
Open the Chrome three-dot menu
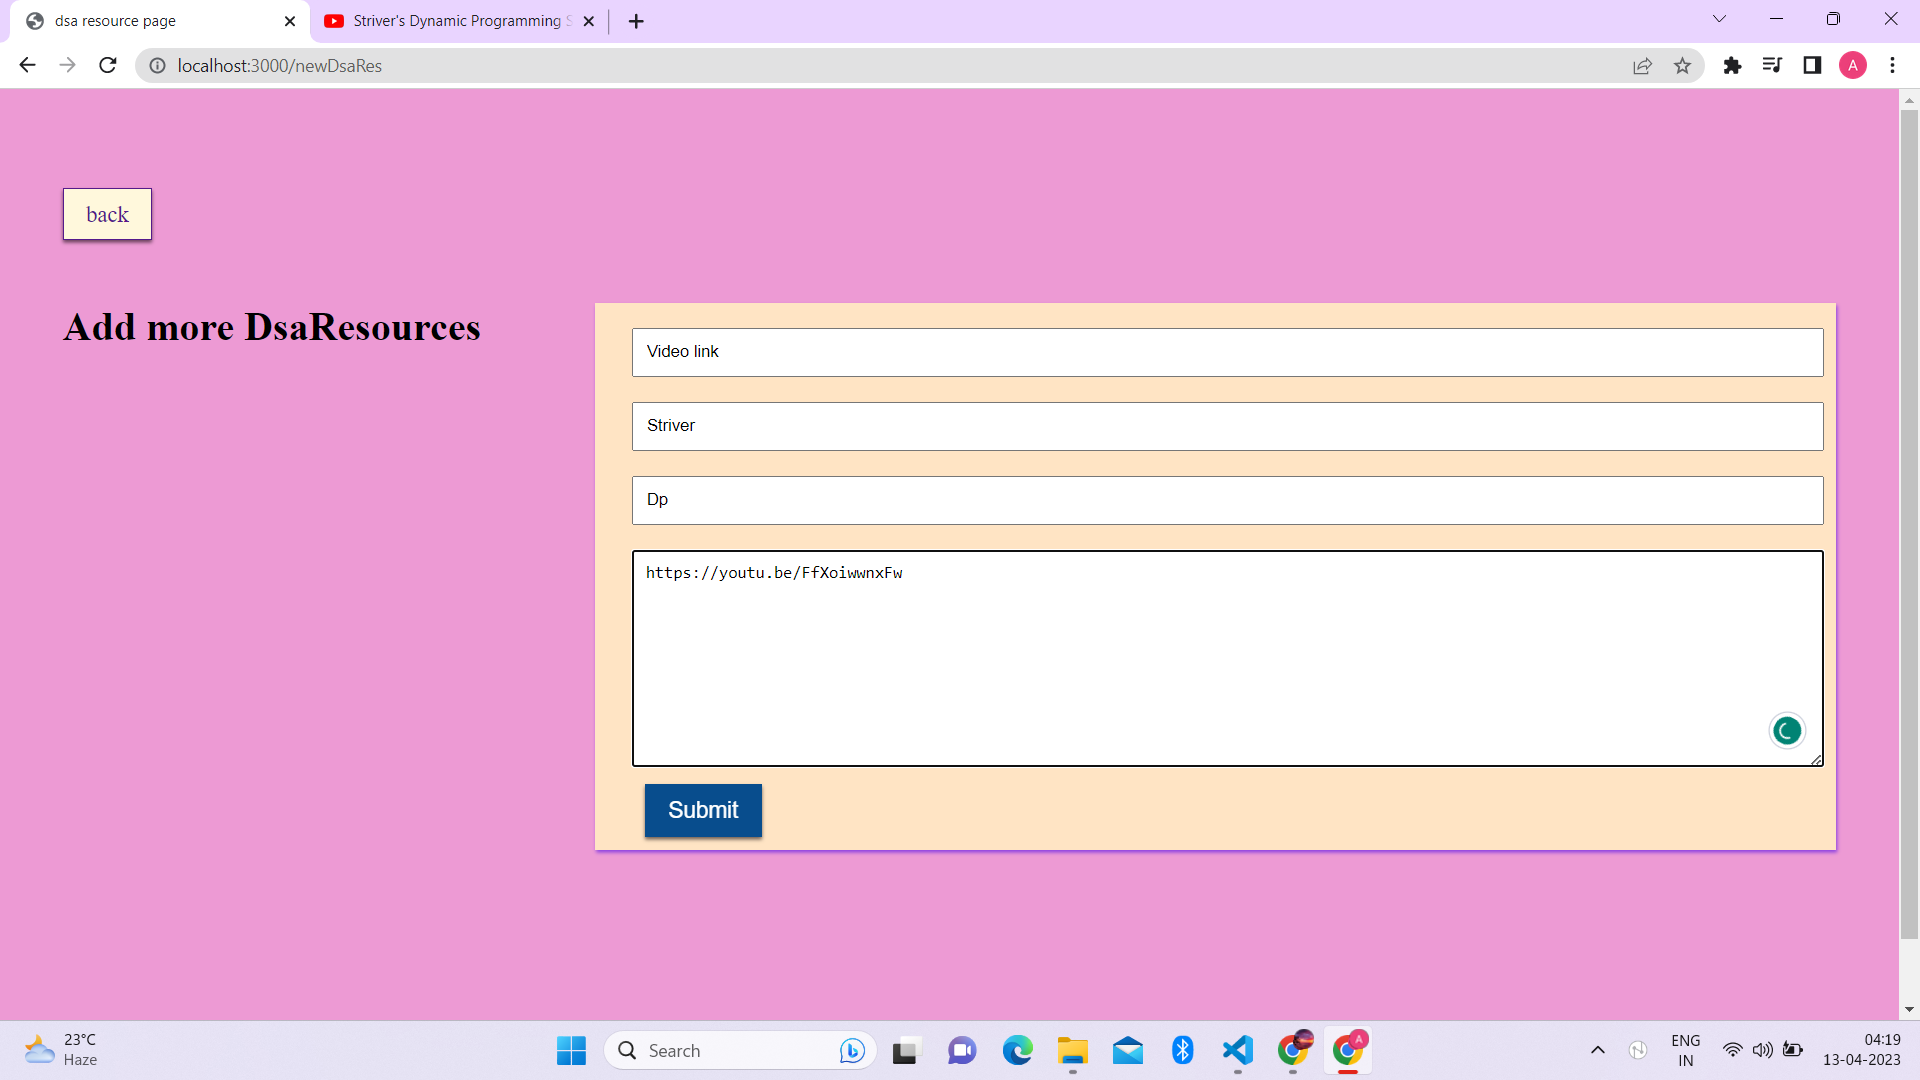click(1892, 65)
